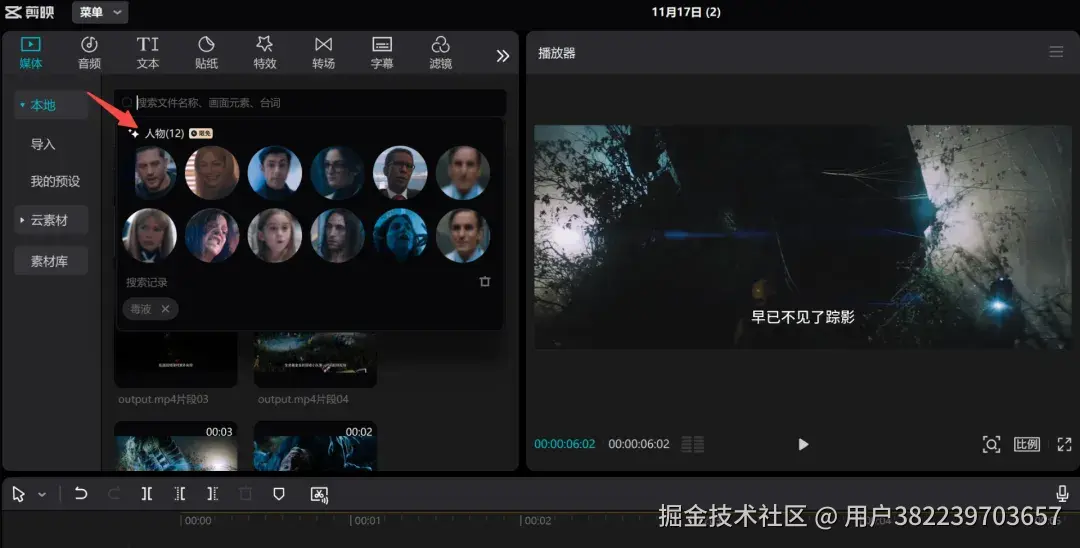The image size is (1080, 548).
Task: Select the output.mp4片段03 clip thumbnail
Action: click(x=176, y=359)
